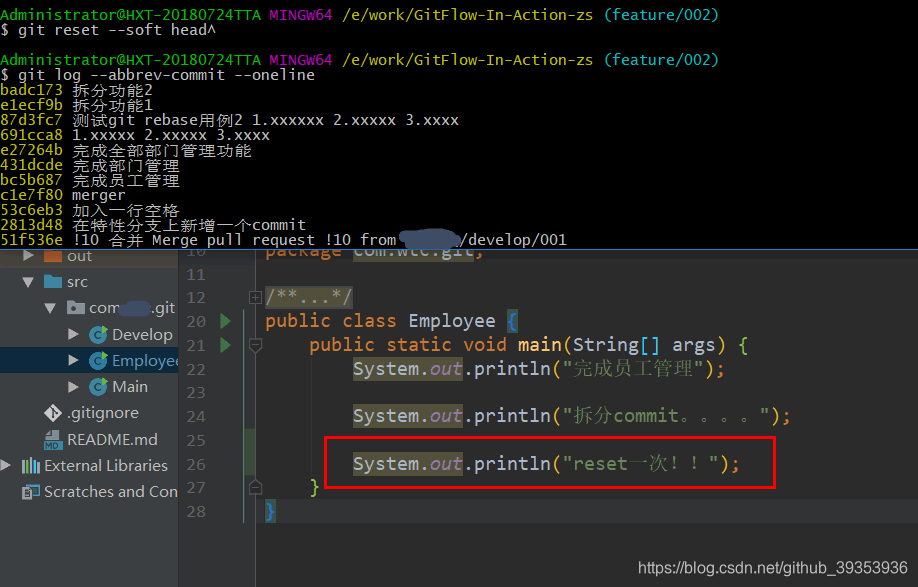Click the Employee class icon
Viewport: 918px width, 587px height.
coord(98,361)
